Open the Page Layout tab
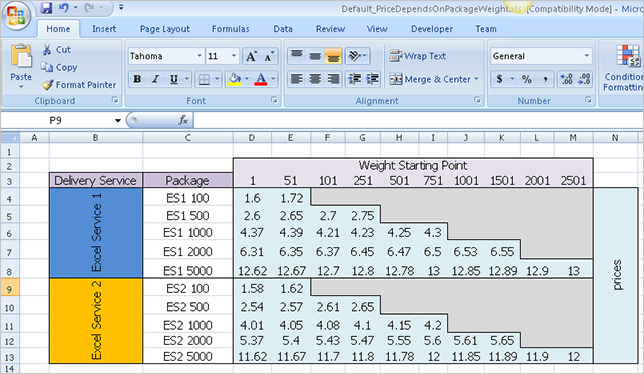The image size is (644, 374). (165, 29)
